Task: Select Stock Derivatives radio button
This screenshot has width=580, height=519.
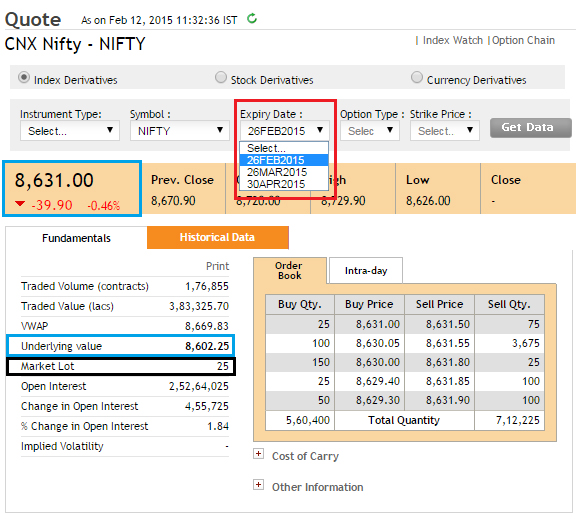Action: (x=221, y=77)
